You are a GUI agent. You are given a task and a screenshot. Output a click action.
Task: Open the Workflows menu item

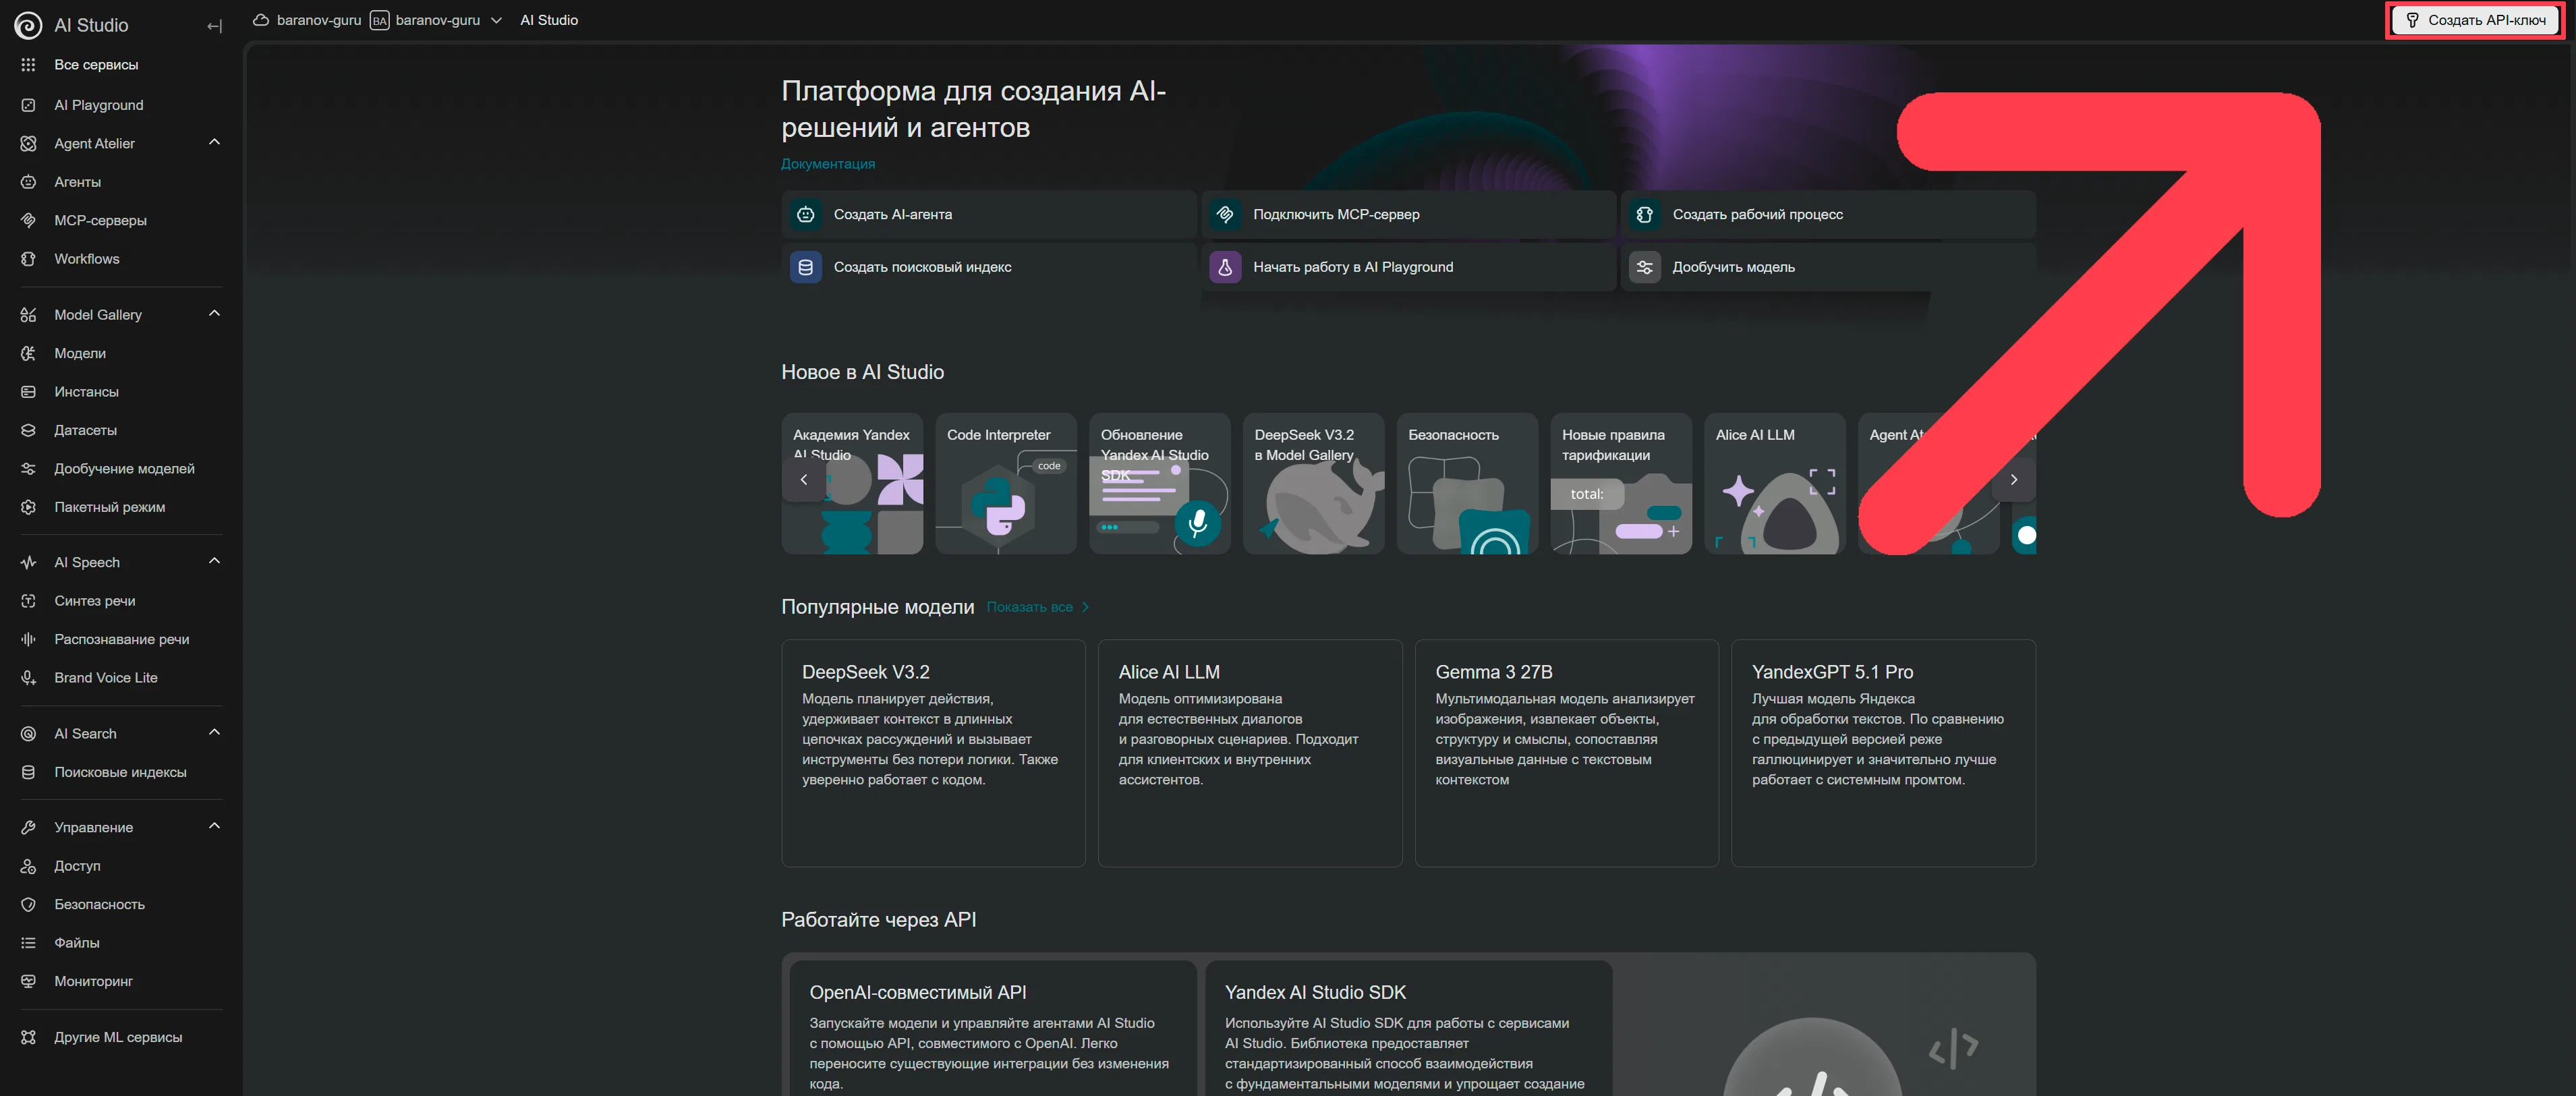click(121, 259)
